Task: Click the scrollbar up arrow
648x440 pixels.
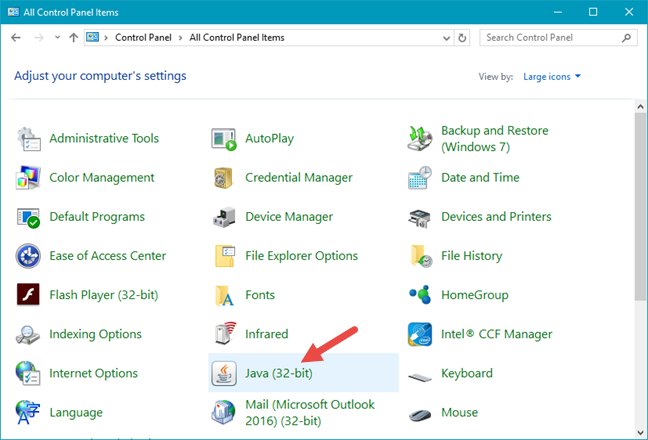Action: point(640,107)
